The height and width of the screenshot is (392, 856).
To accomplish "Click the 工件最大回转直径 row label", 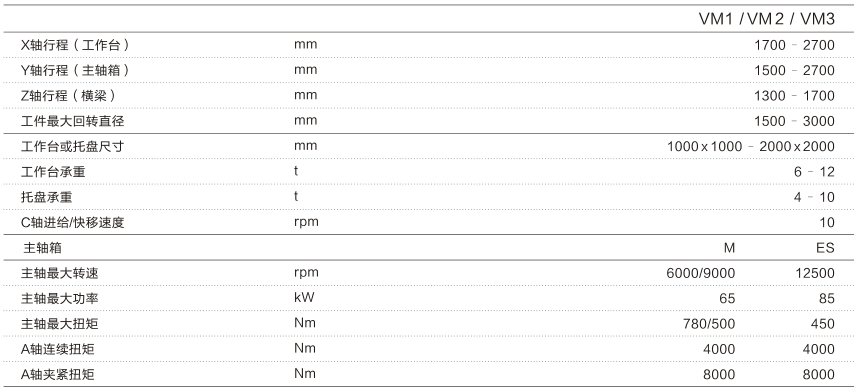I will (73, 121).
